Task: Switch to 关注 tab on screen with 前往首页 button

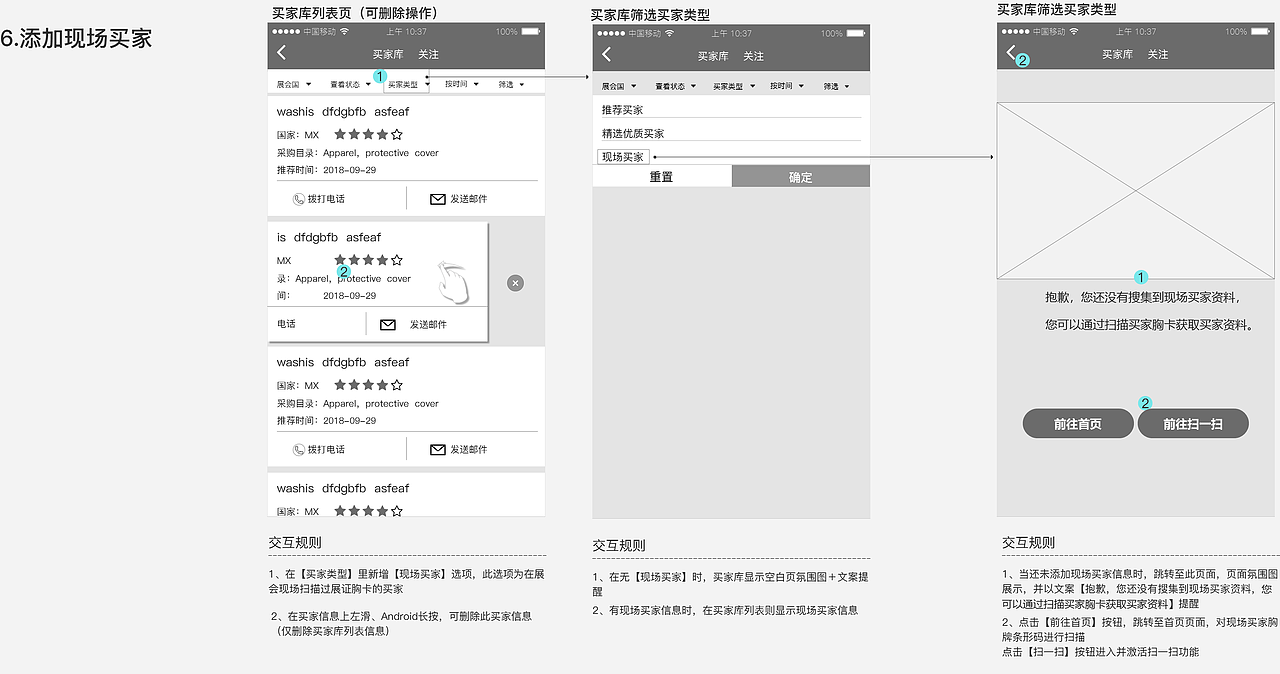Action: (1158, 54)
